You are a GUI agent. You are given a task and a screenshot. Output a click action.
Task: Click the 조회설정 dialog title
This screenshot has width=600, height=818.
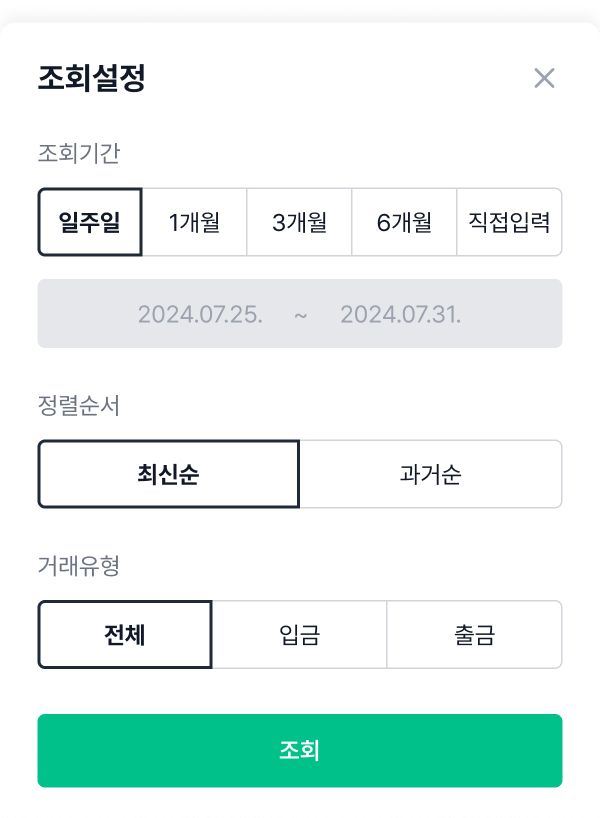coord(90,78)
